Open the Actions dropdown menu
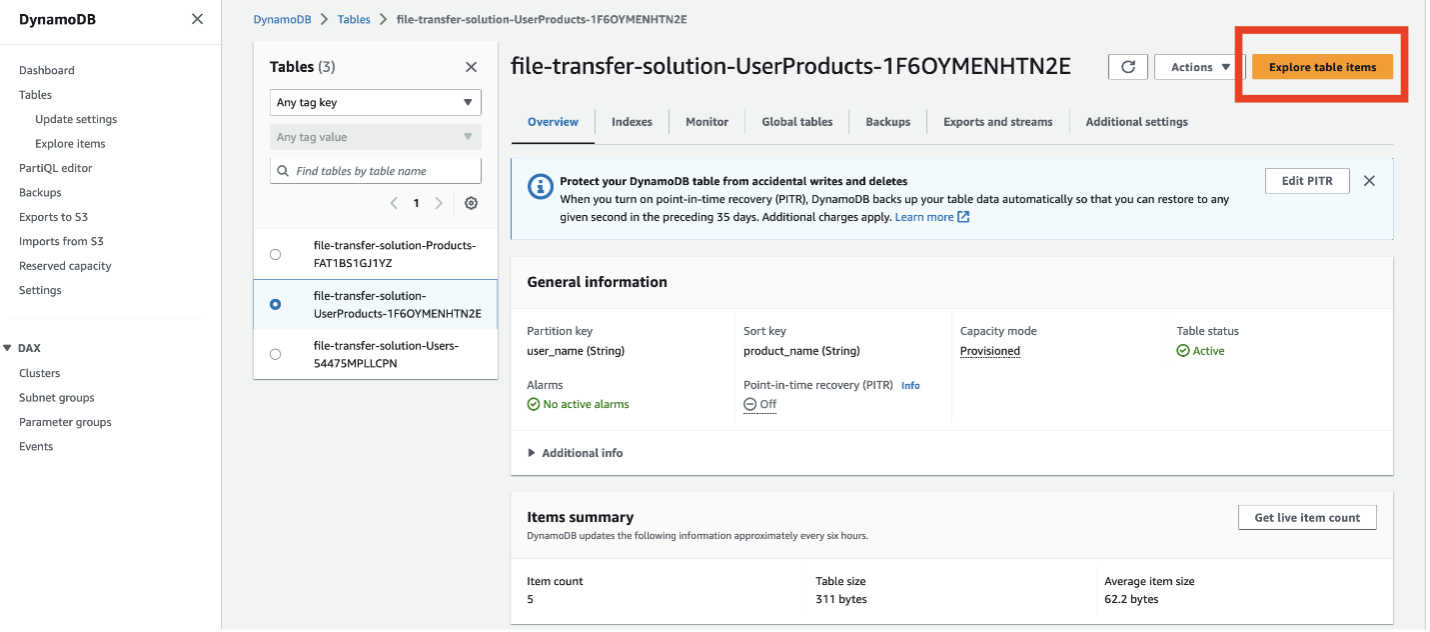 pyautogui.click(x=1196, y=66)
